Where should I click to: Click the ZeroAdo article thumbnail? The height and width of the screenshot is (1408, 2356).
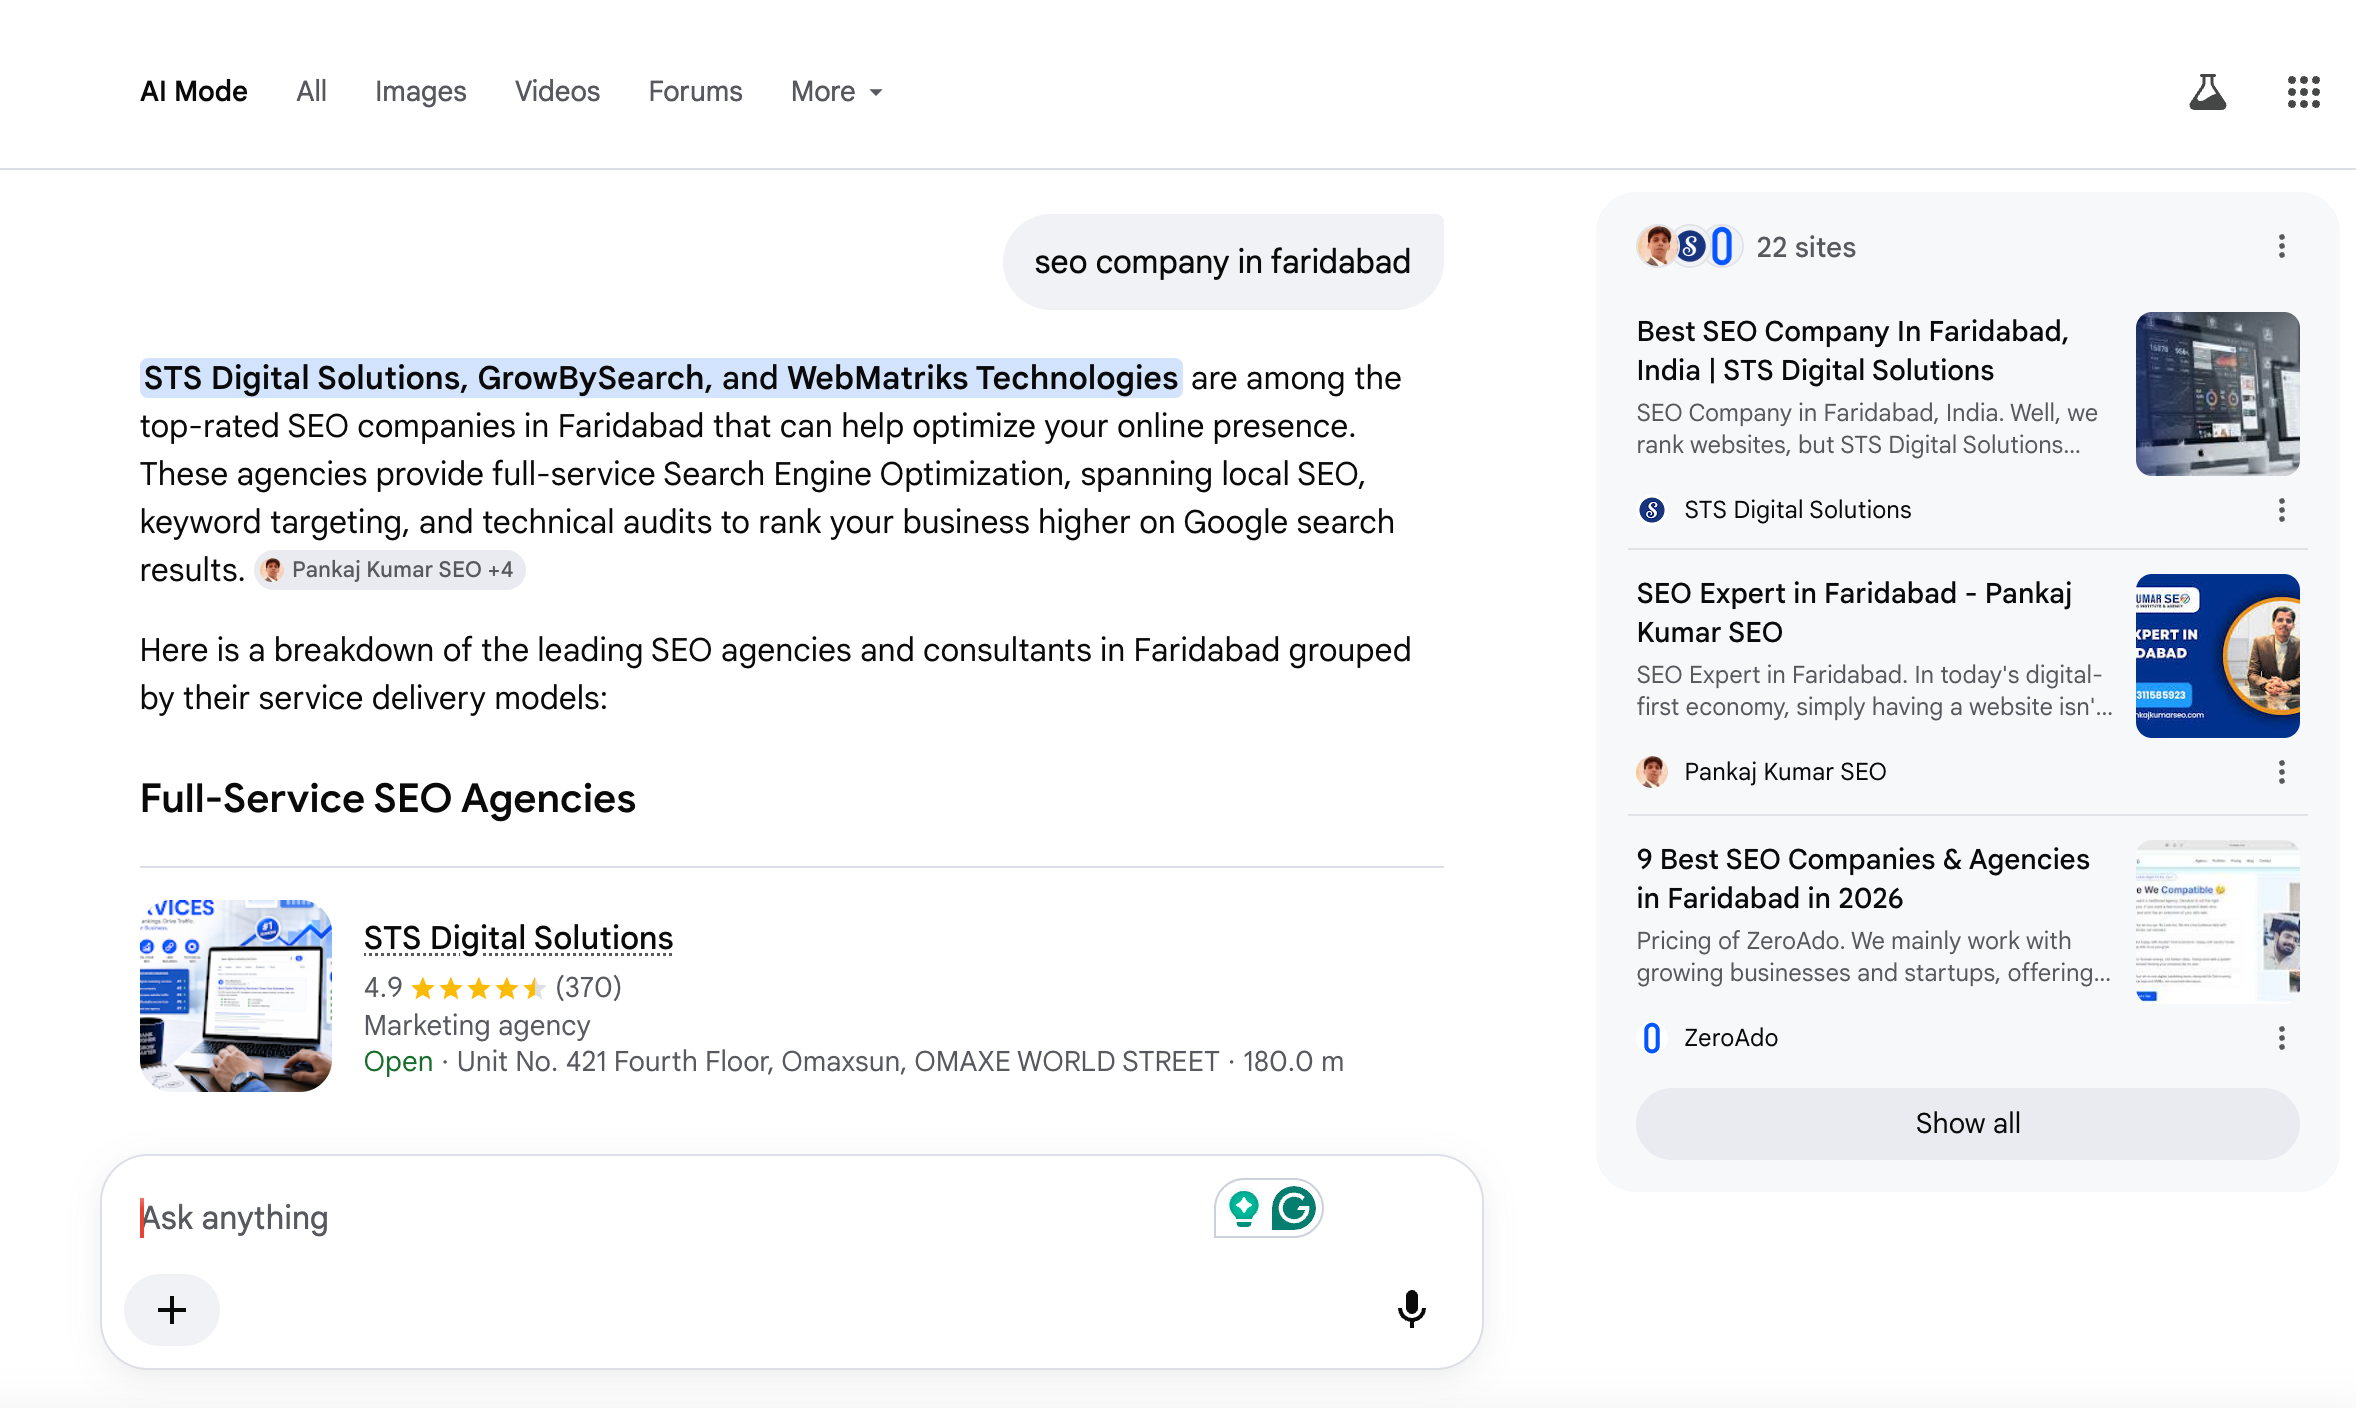(2217, 922)
